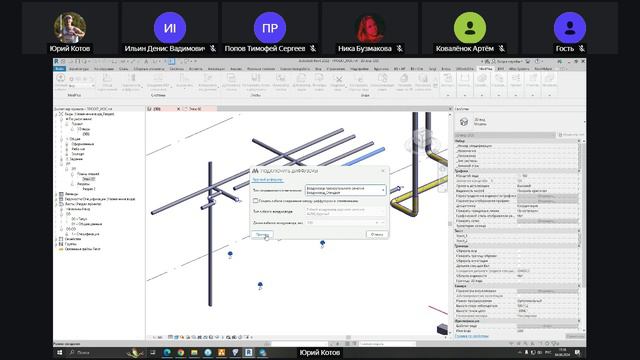The image size is (640, 360).
Task: Click the user sign-in icon in Revit title bar
Action: coord(493,62)
